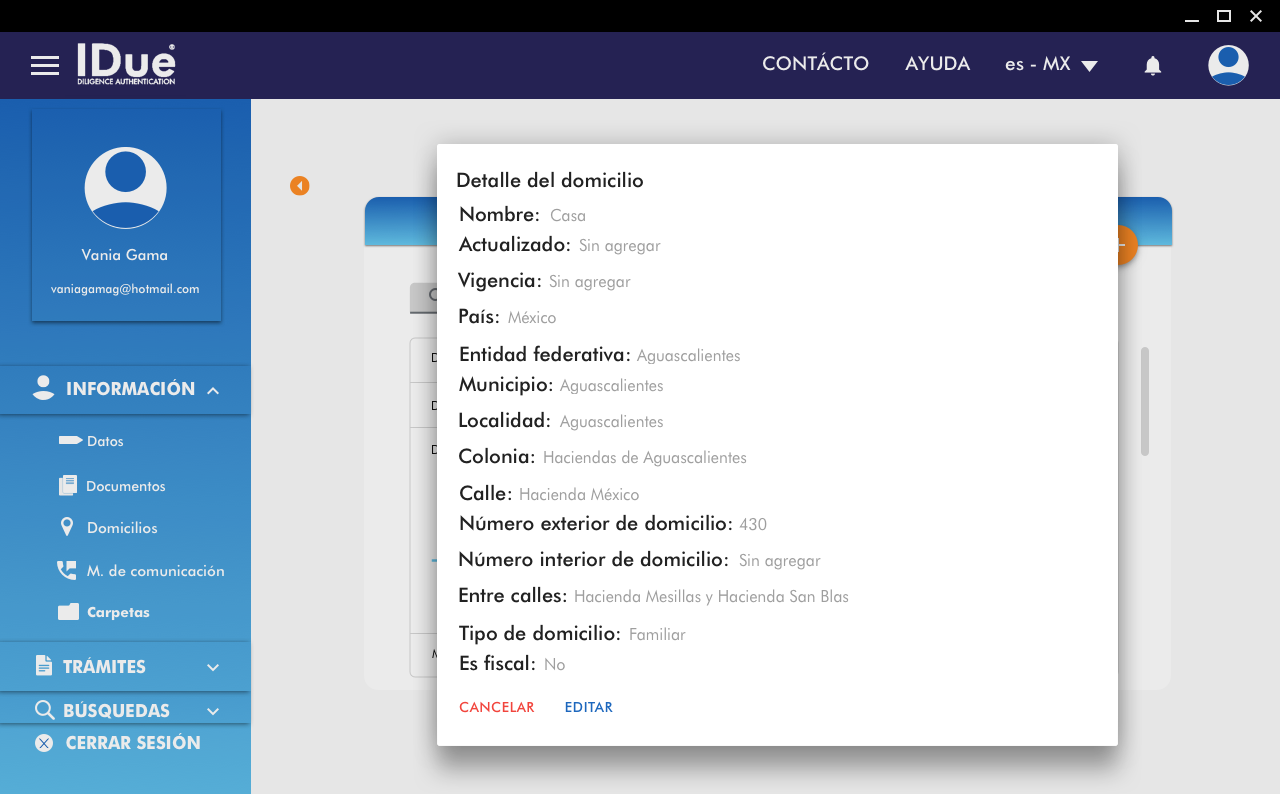Click EDITAR to edit the address
This screenshot has width=1280, height=794.
pos(588,707)
